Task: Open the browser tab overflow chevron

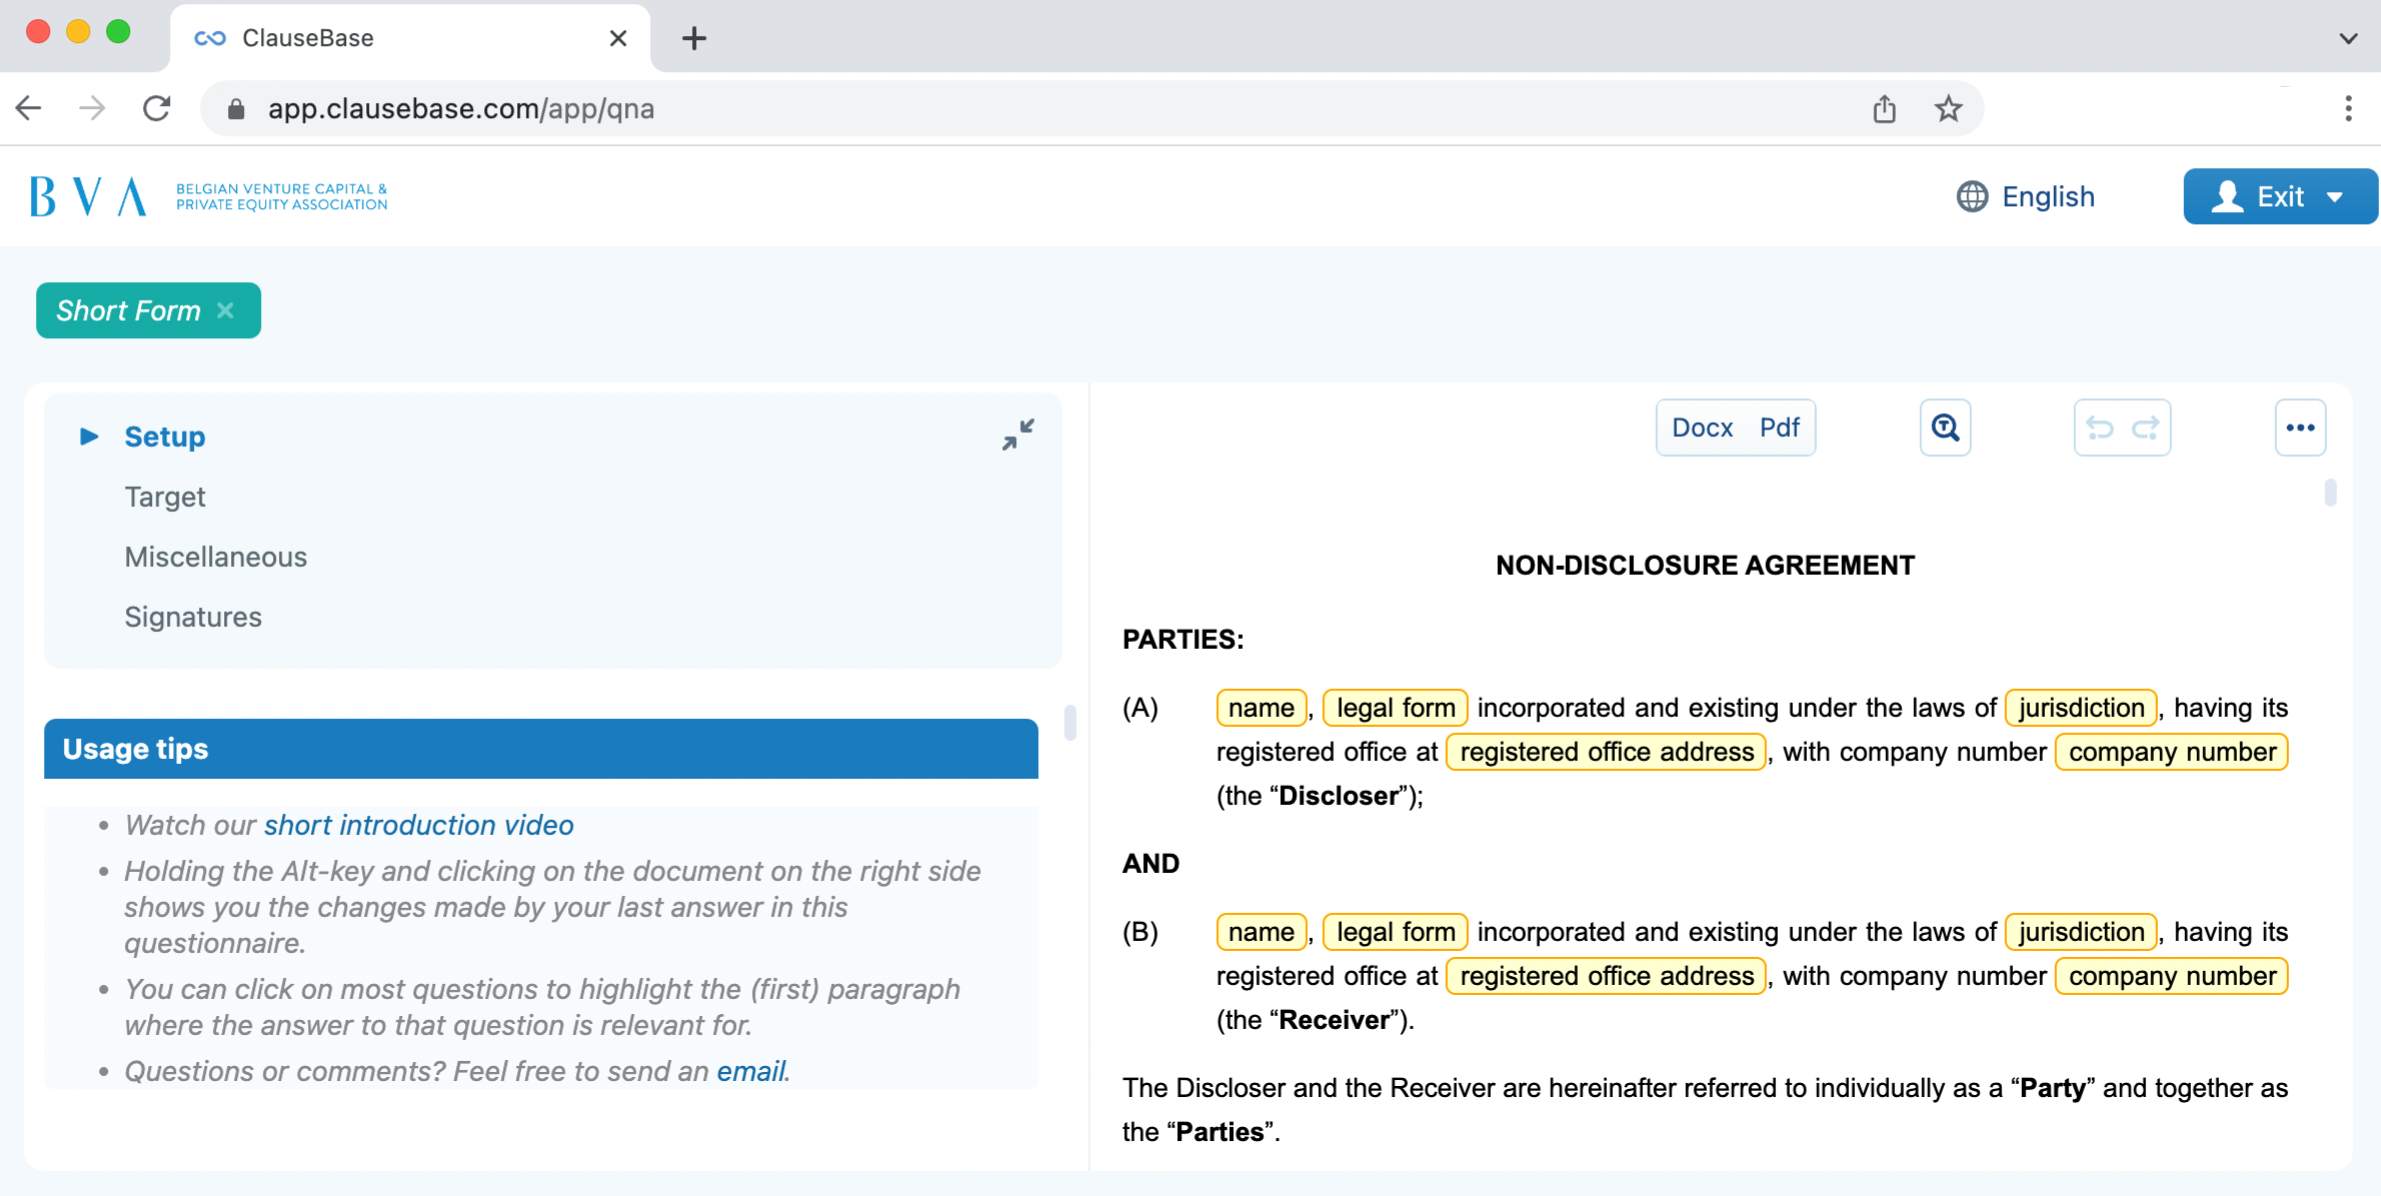Action: (x=2349, y=38)
